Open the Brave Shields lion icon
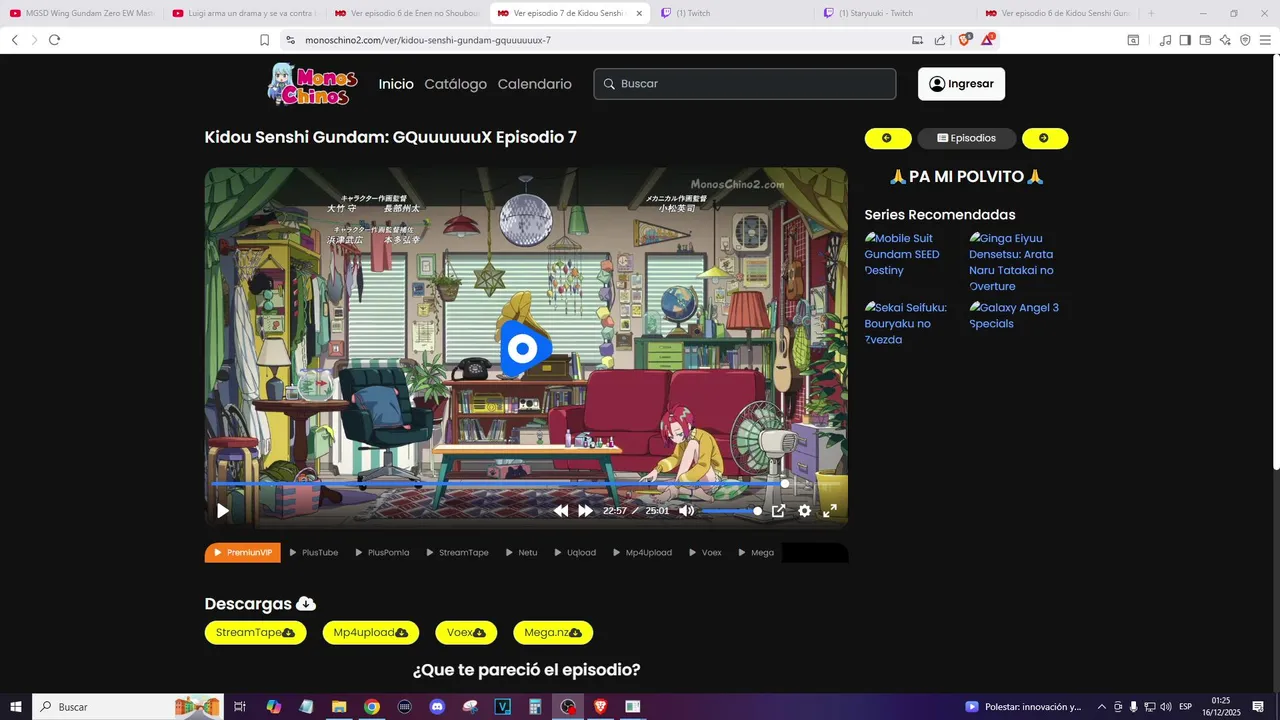Image resolution: width=1280 pixels, height=720 pixels. coord(965,40)
